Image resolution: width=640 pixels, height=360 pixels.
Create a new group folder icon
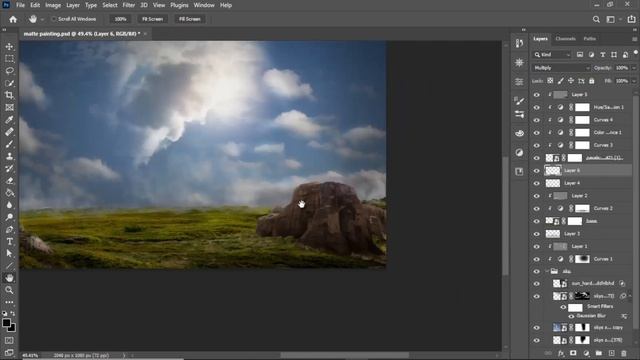tap(599, 353)
